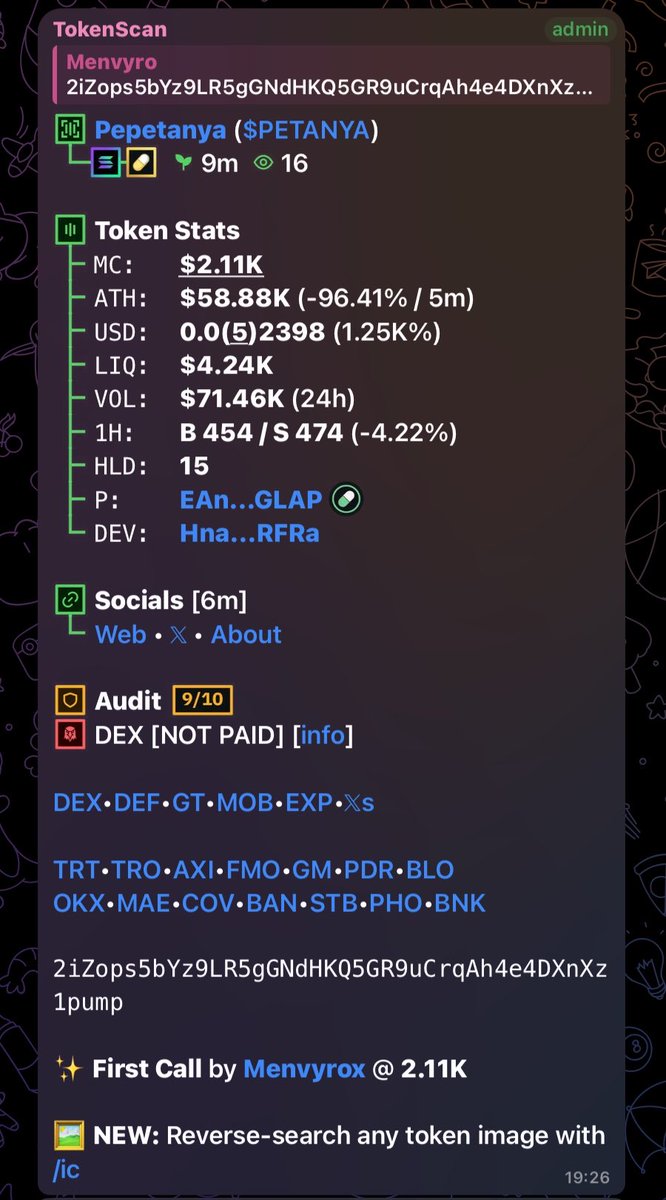Tap the LIQ value $4.24K

pos(227,365)
